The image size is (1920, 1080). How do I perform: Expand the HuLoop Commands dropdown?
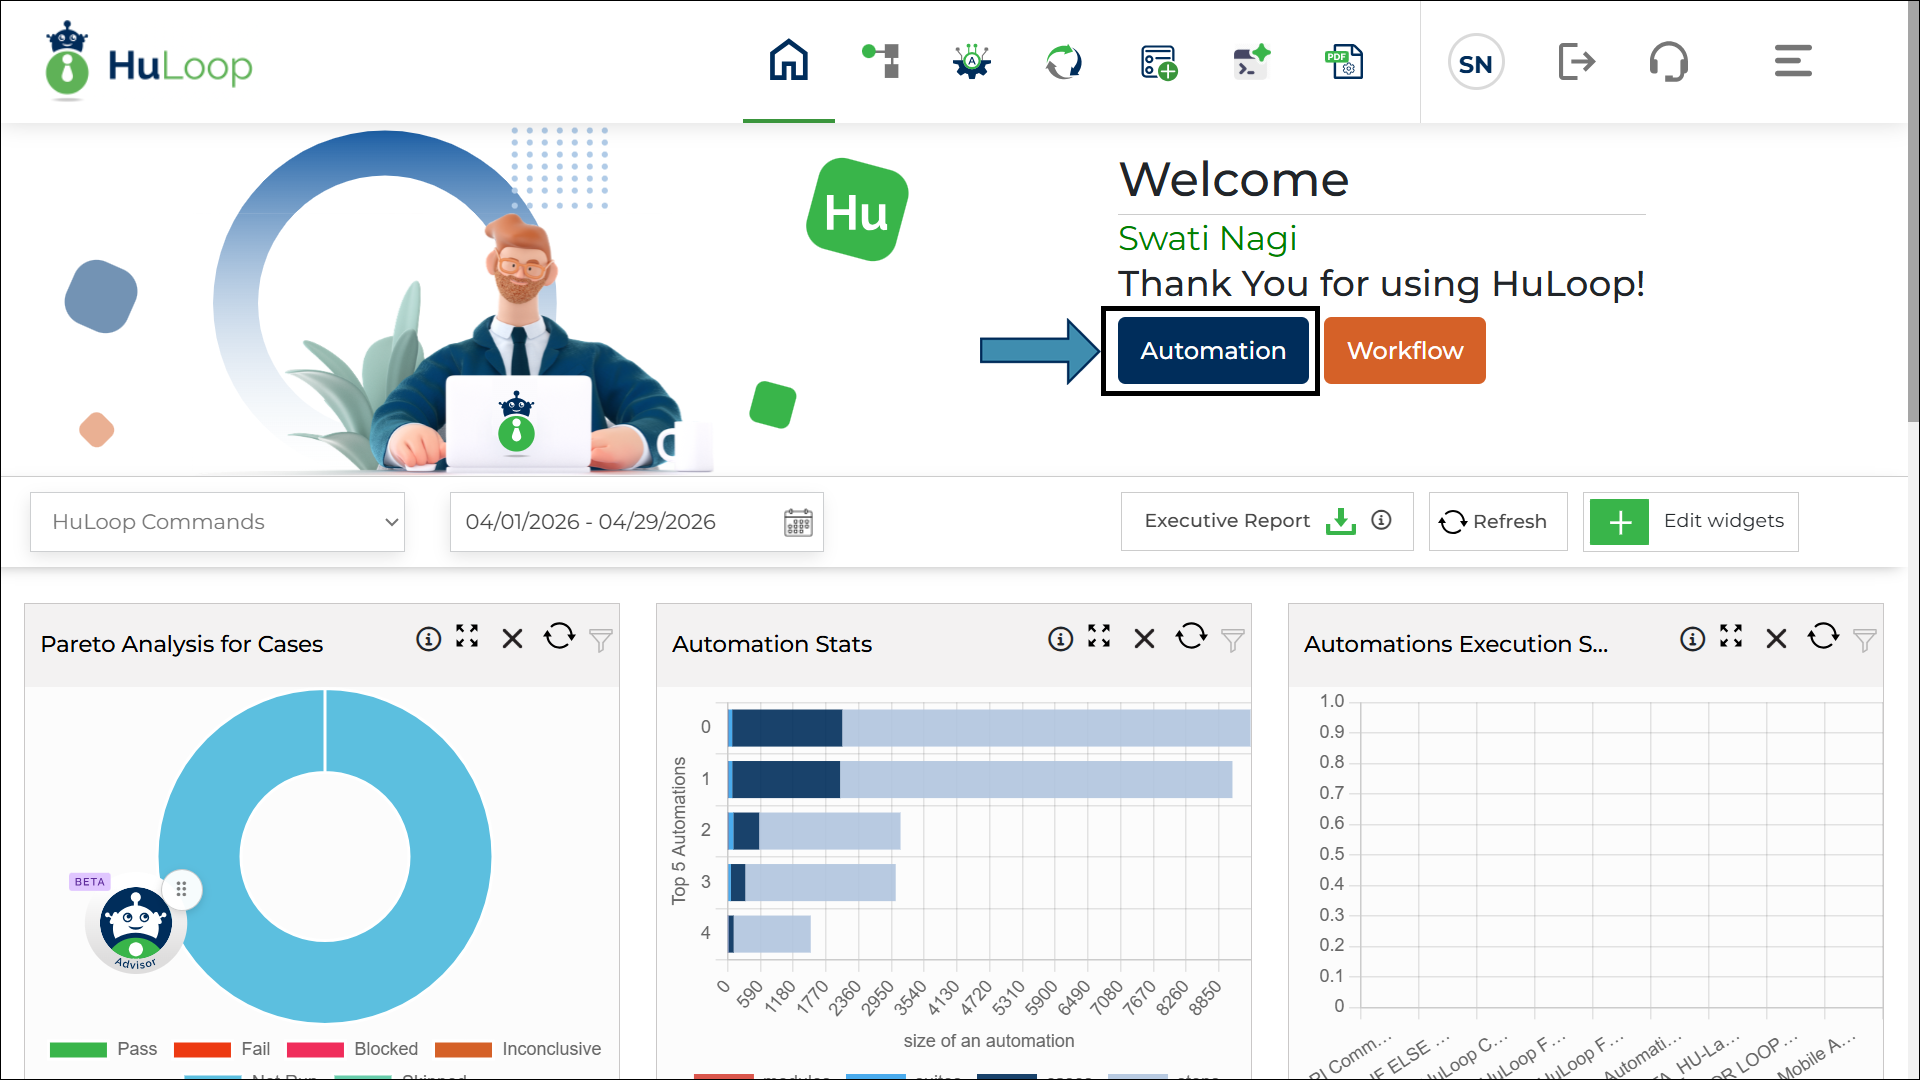(217, 522)
